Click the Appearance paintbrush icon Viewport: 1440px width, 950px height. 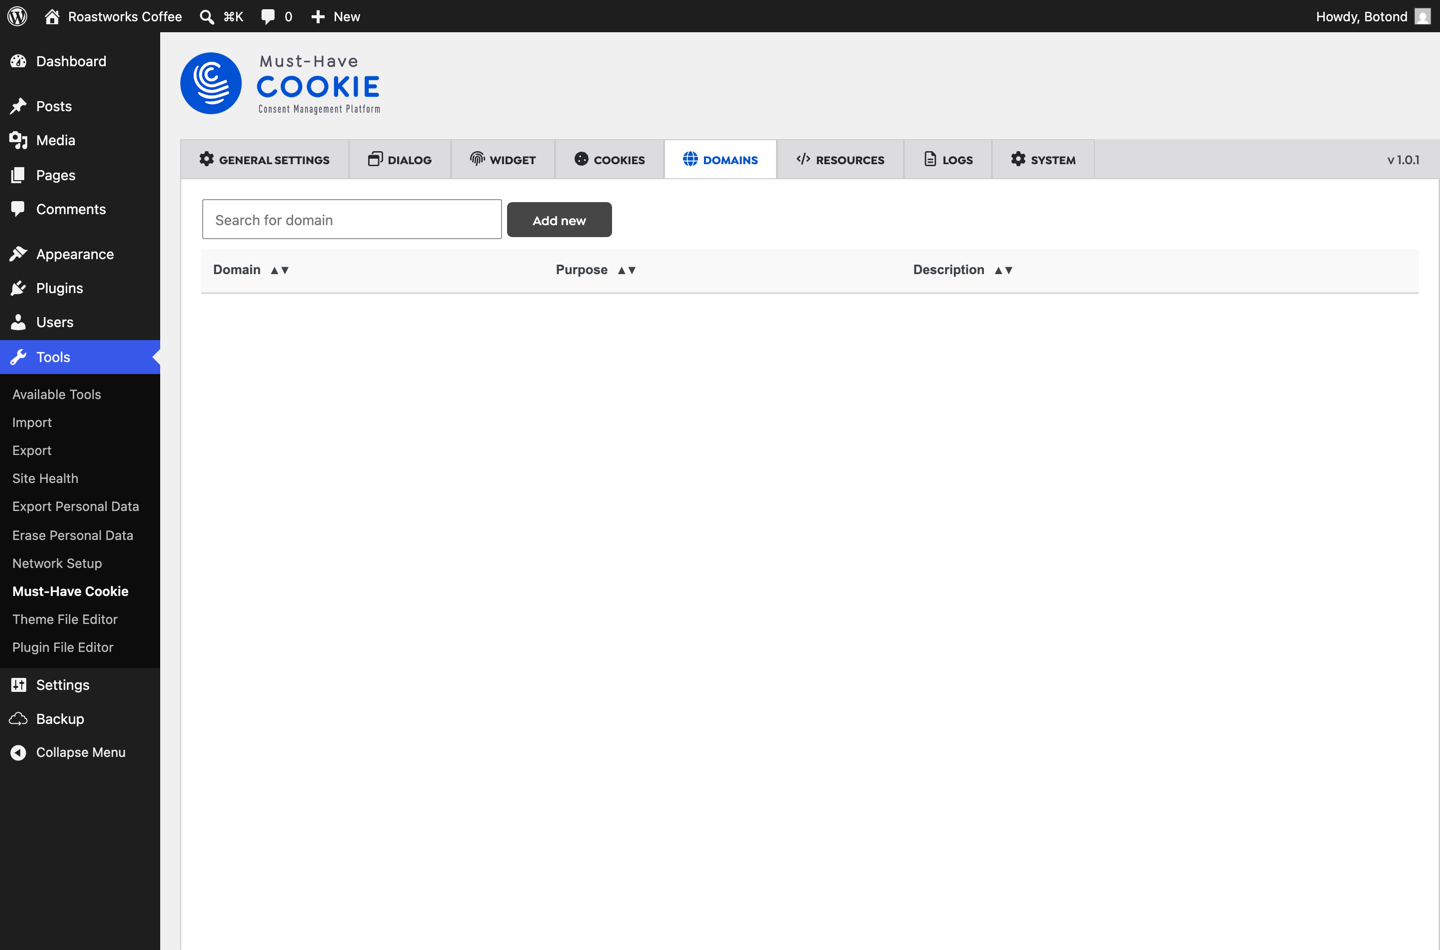(18, 254)
